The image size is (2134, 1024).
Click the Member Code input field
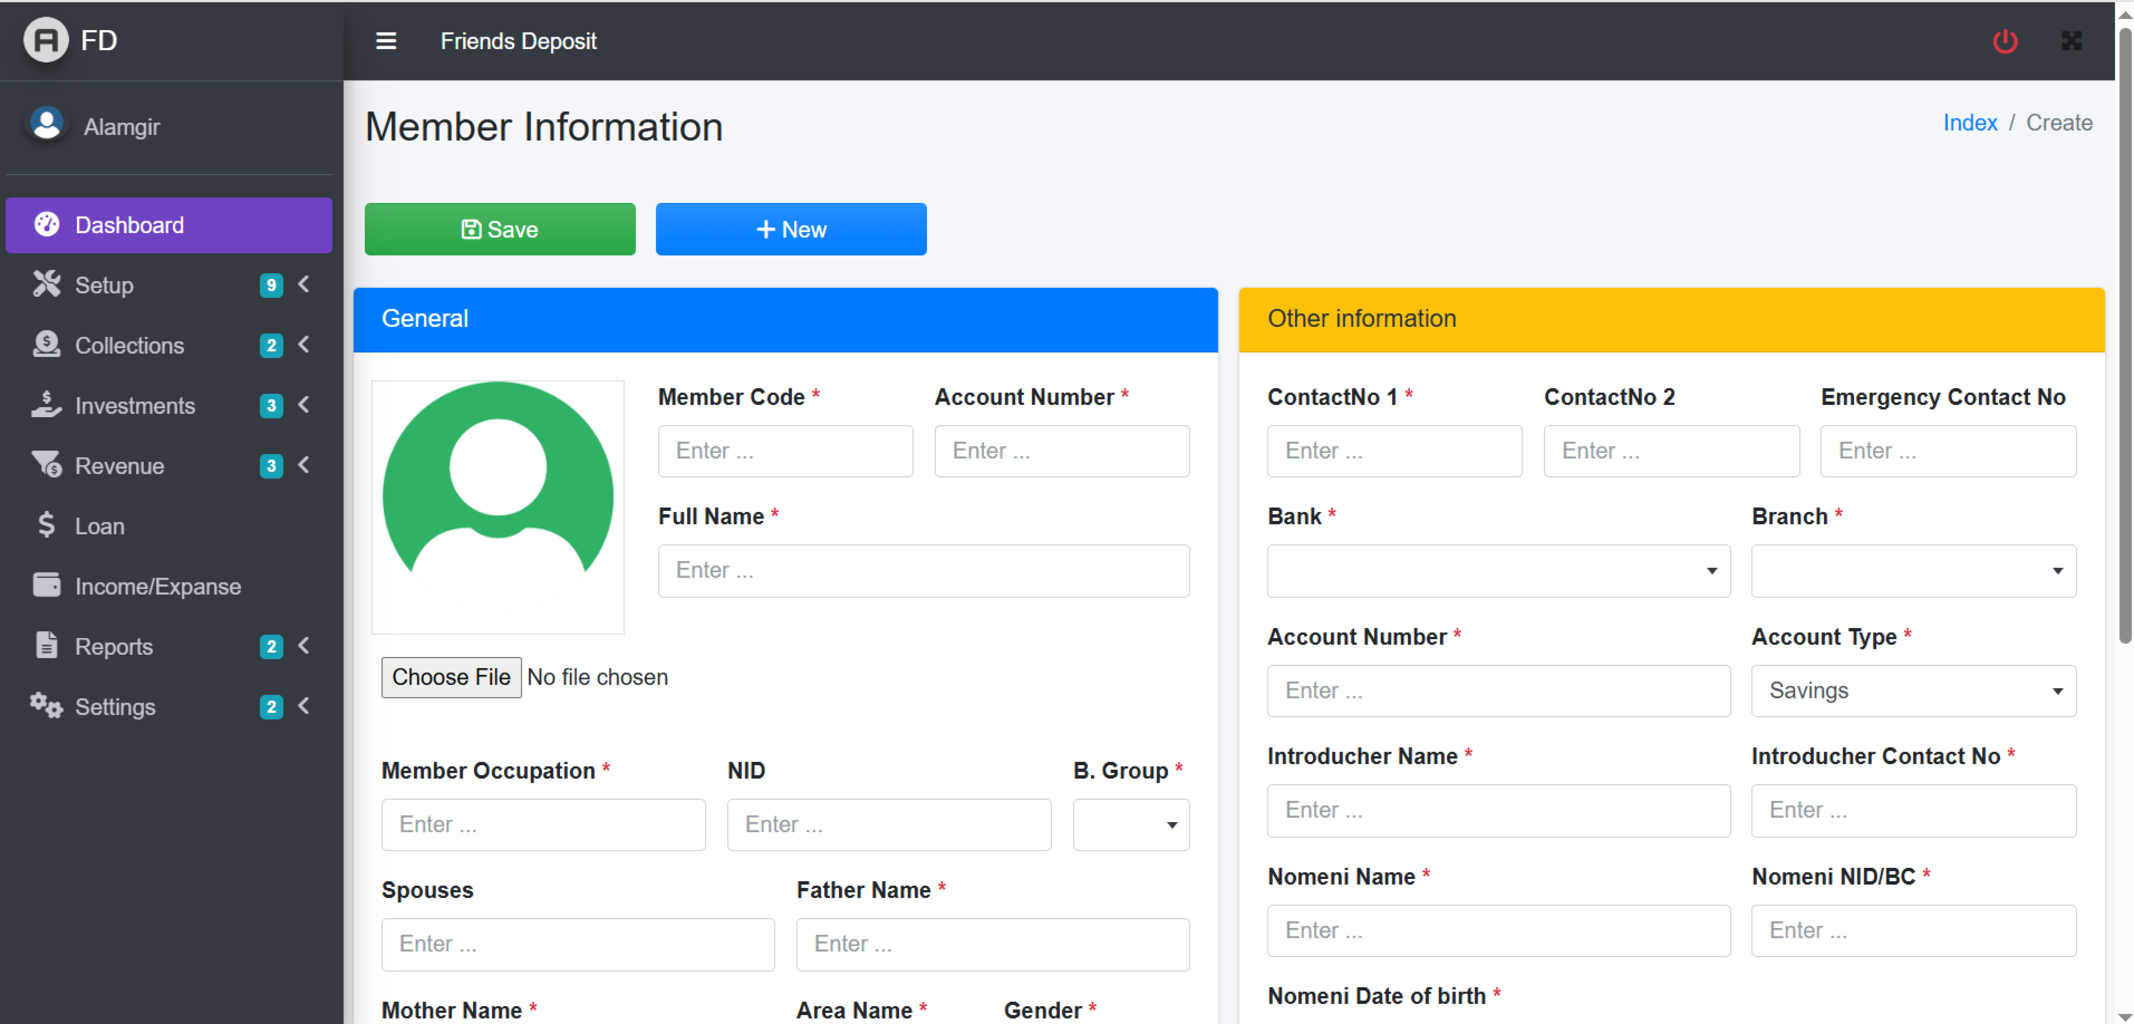click(785, 451)
